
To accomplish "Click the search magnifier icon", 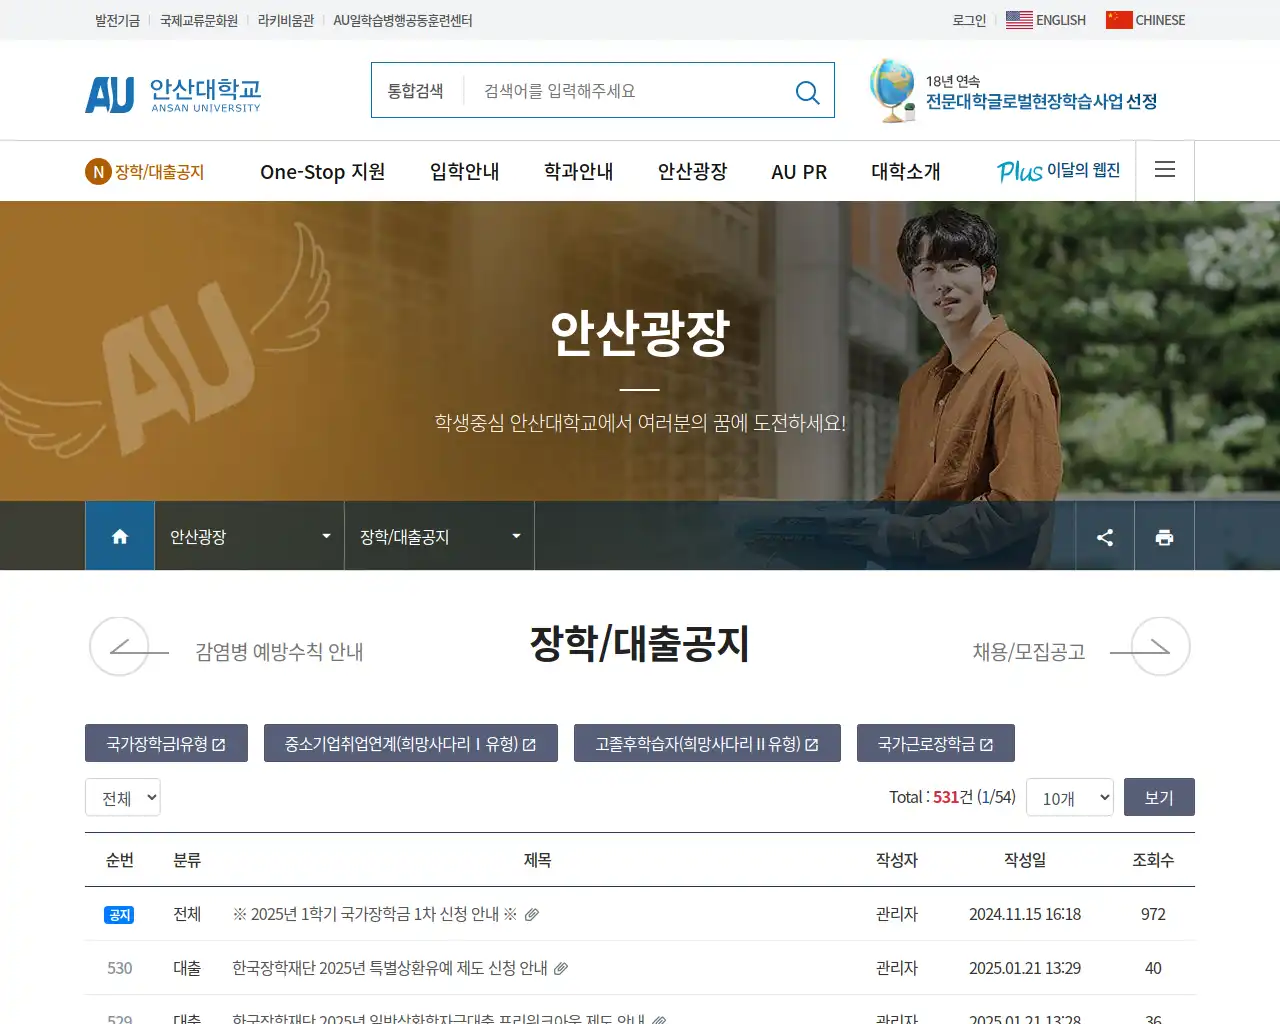I will (x=807, y=91).
